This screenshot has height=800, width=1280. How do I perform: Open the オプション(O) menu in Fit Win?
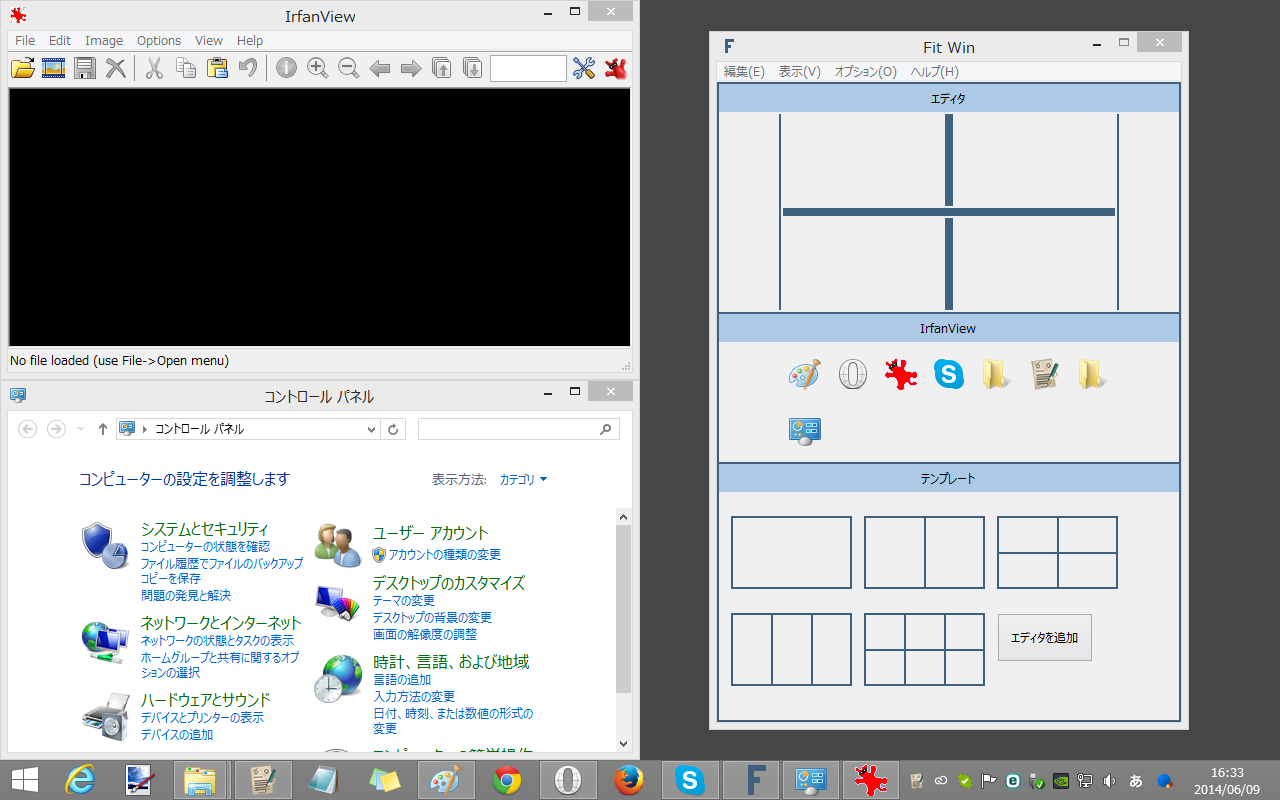click(x=866, y=72)
